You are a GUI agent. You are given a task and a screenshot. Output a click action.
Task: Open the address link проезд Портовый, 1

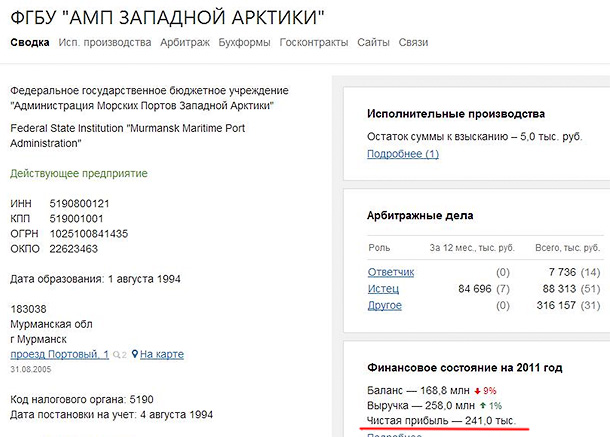[x=59, y=354]
